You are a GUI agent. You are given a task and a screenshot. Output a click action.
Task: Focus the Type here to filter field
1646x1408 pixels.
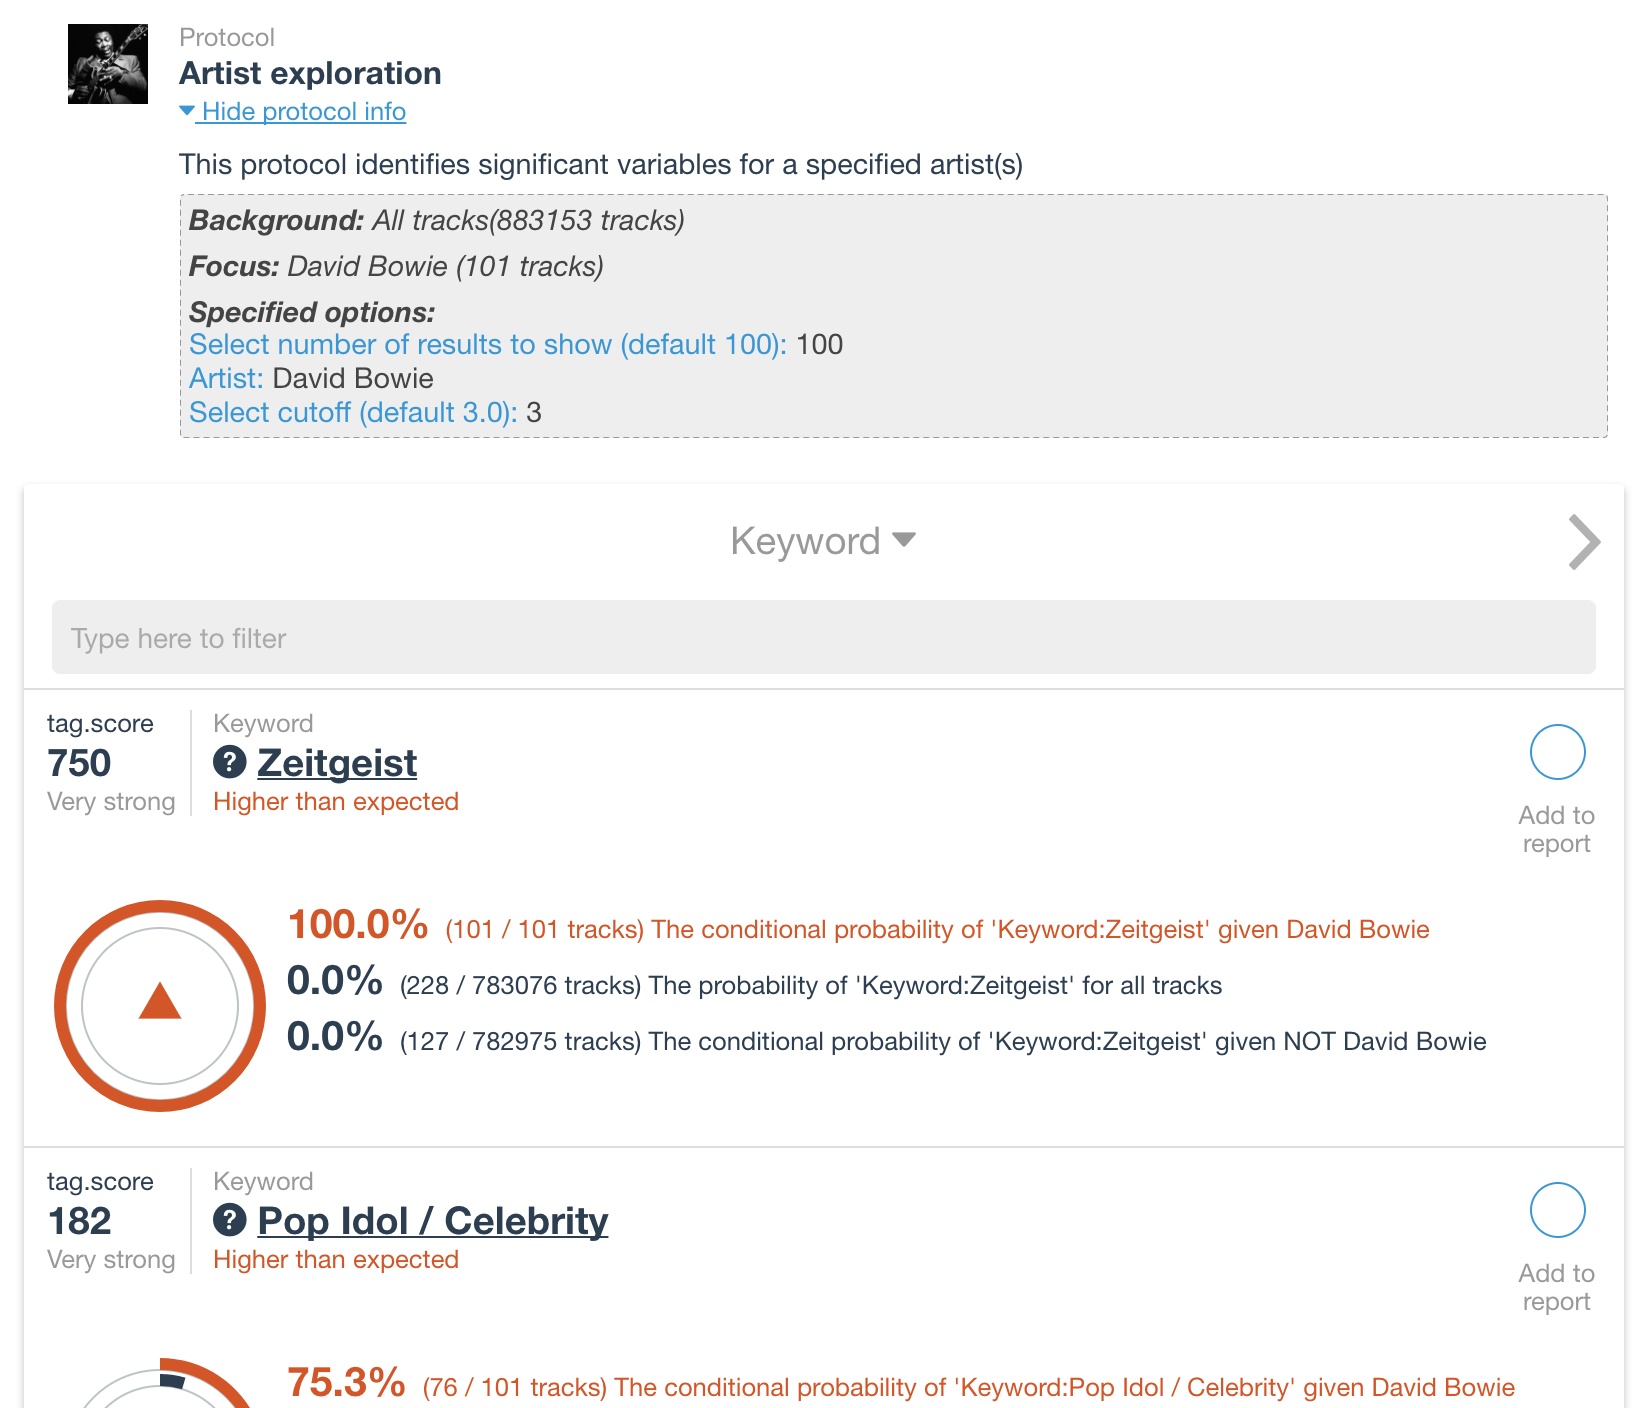pos(823,638)
